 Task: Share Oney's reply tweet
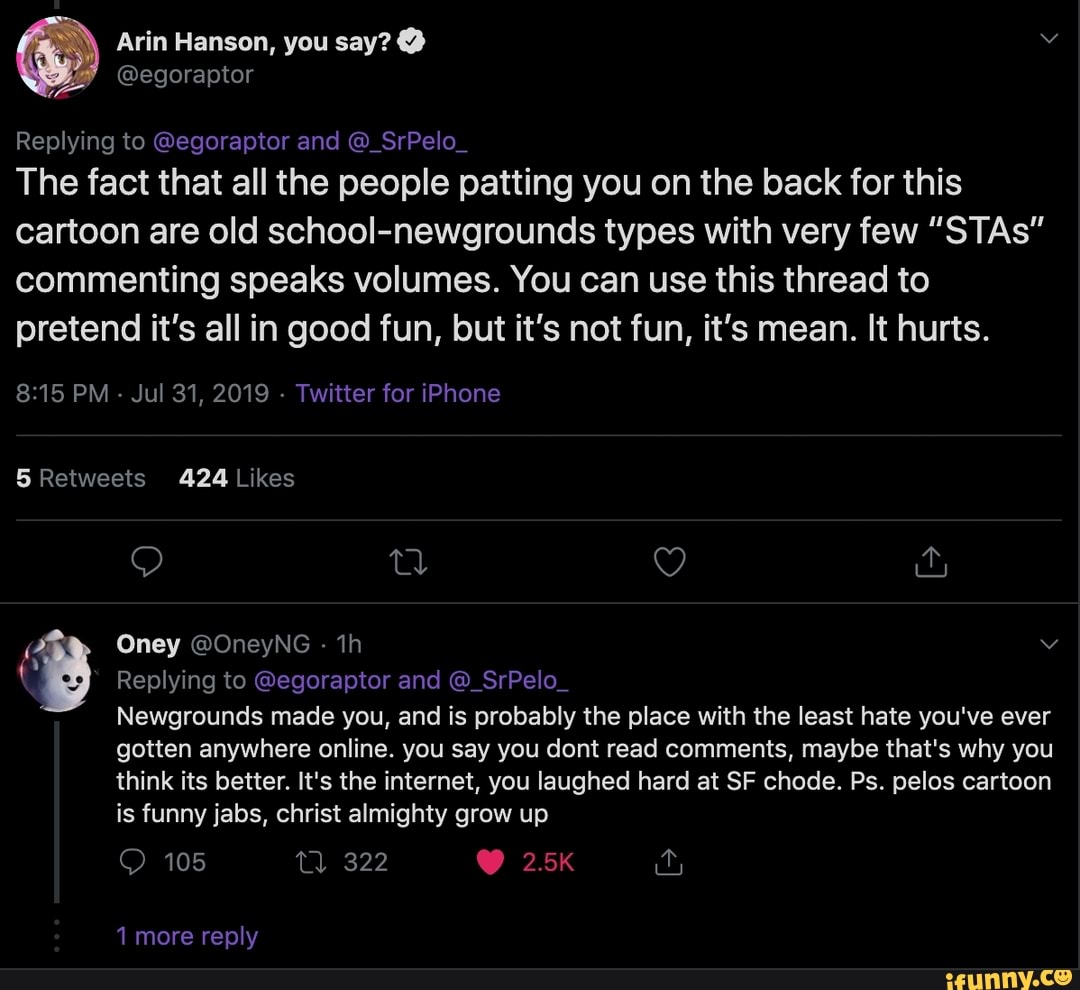coord(668,862)
